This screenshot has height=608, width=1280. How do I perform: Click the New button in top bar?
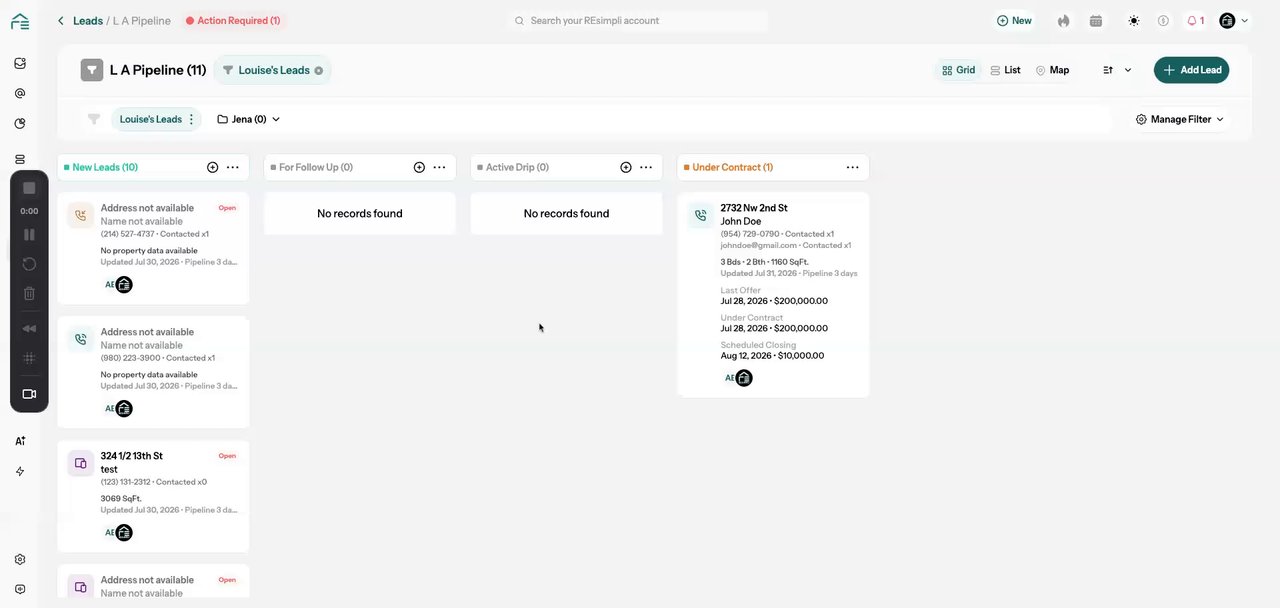1014,20
